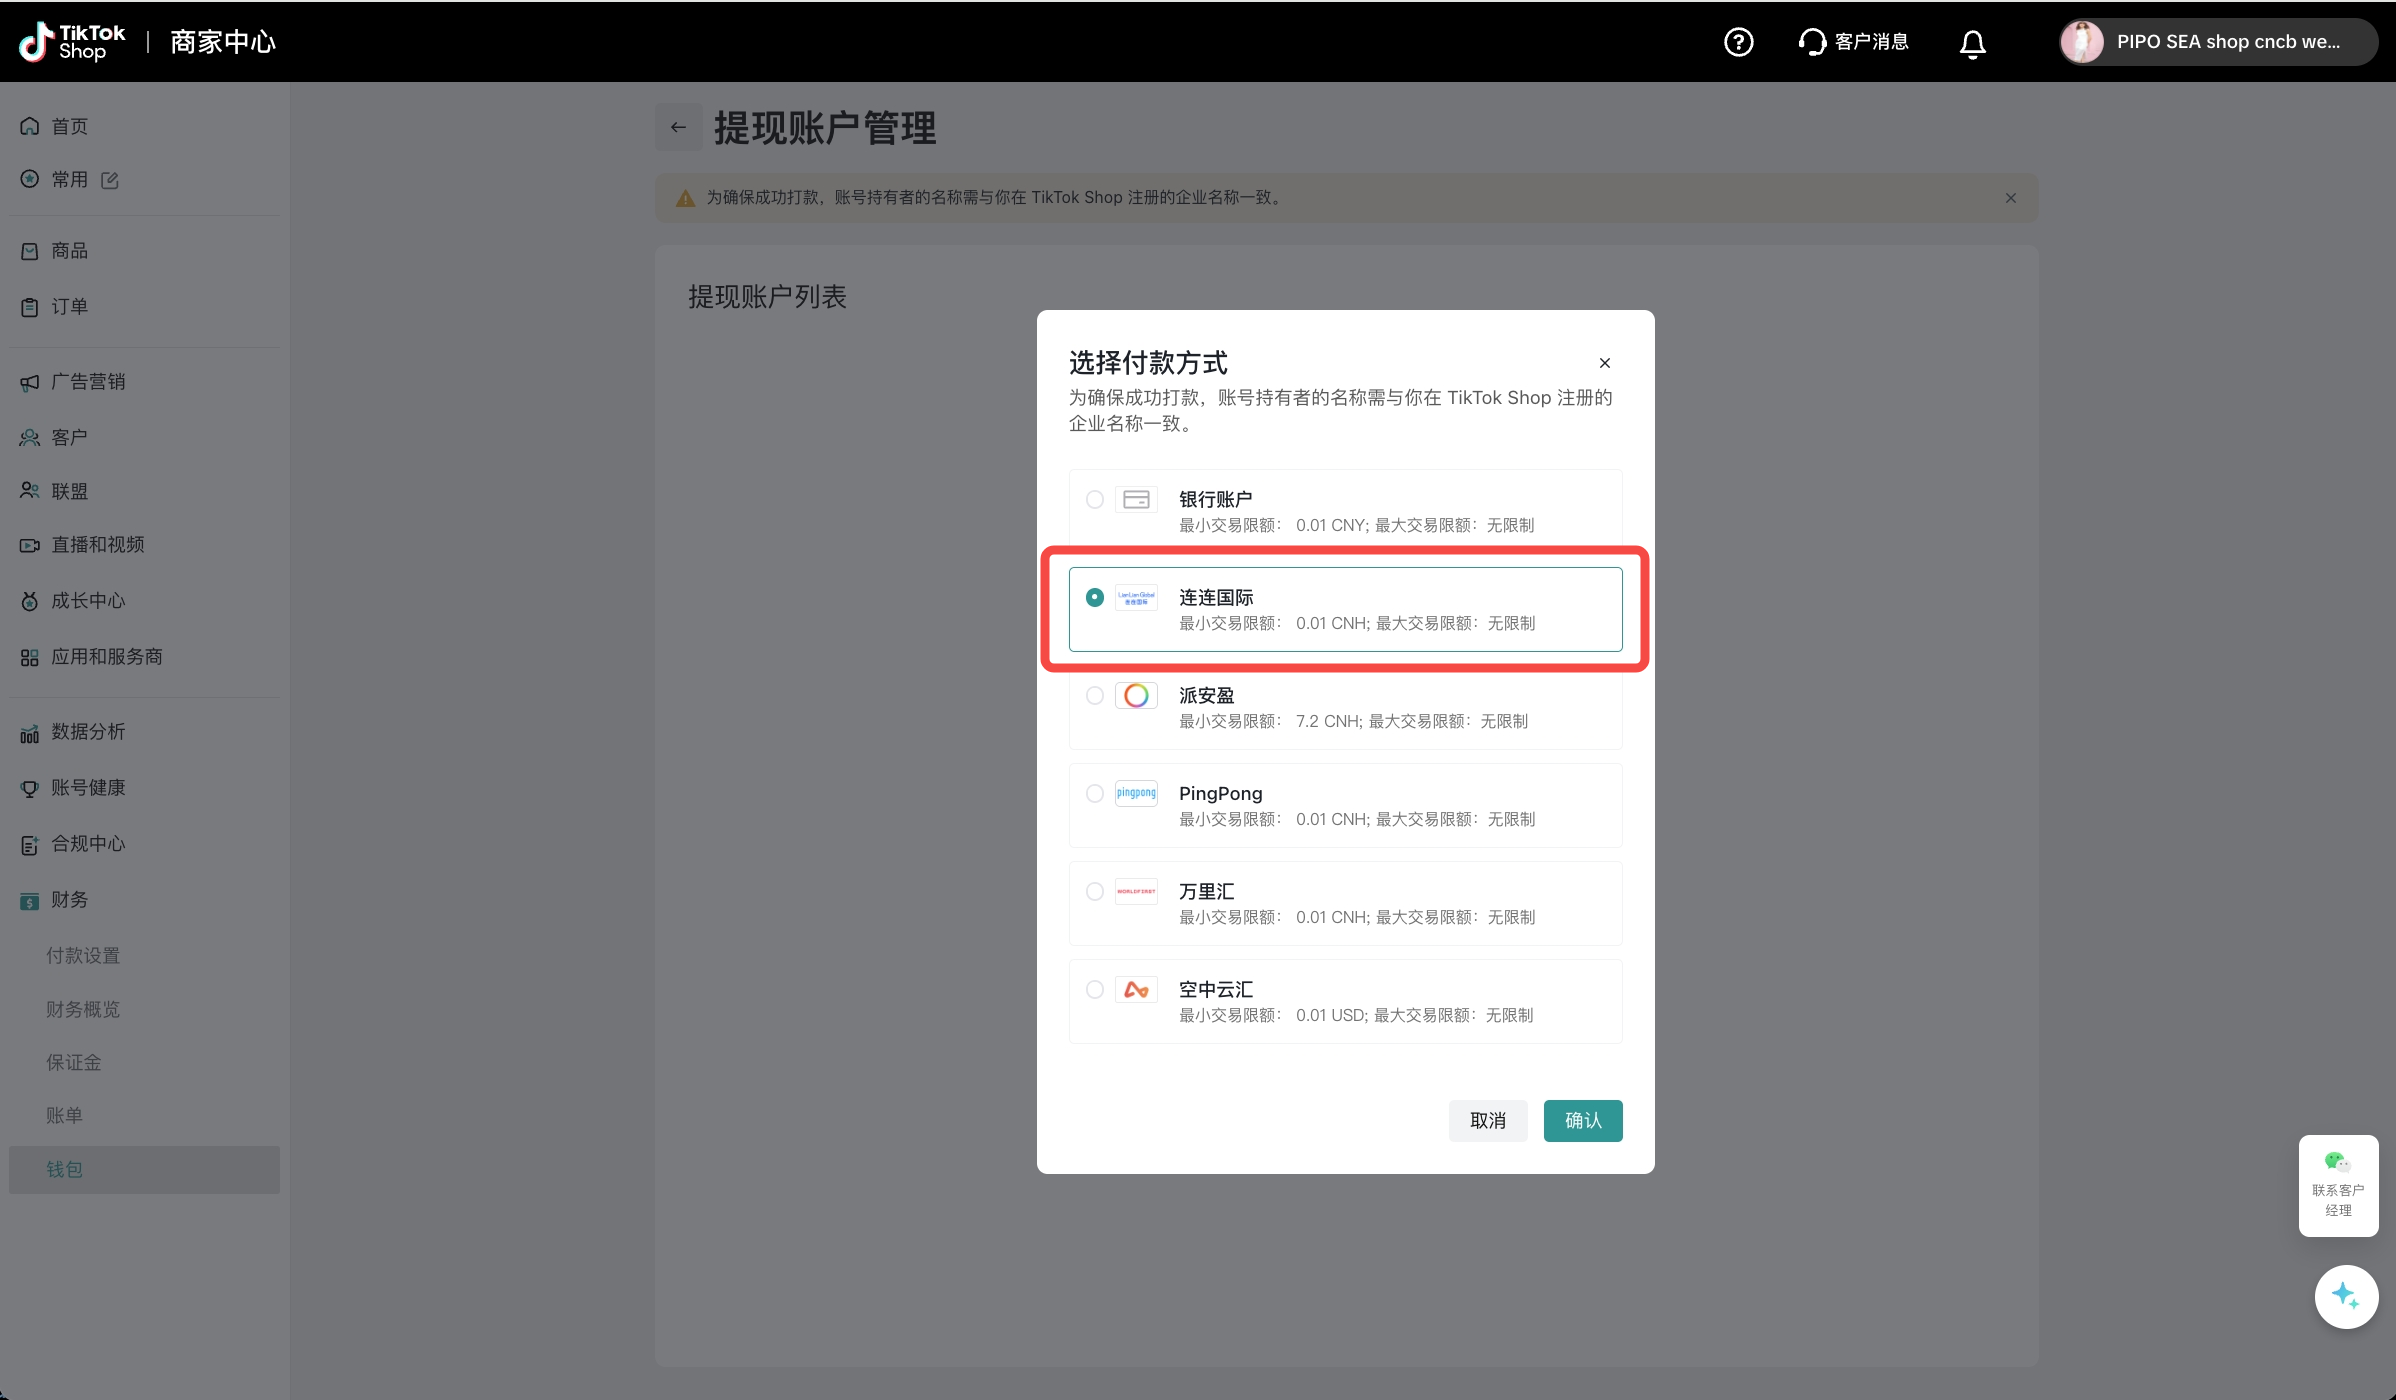Select the 银行账户 radio option

point(1095,499)
